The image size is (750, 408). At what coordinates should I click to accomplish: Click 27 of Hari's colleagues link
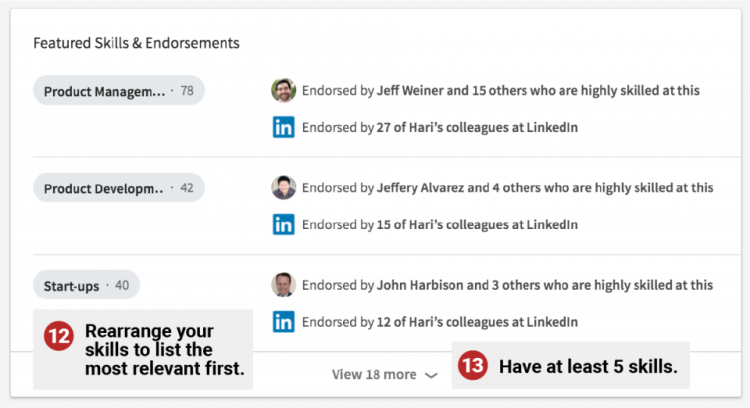point(439,127)
